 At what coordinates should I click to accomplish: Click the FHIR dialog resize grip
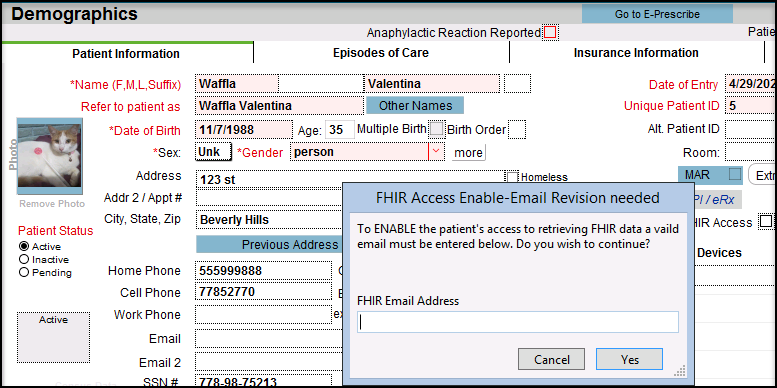(x=680, y=372)
